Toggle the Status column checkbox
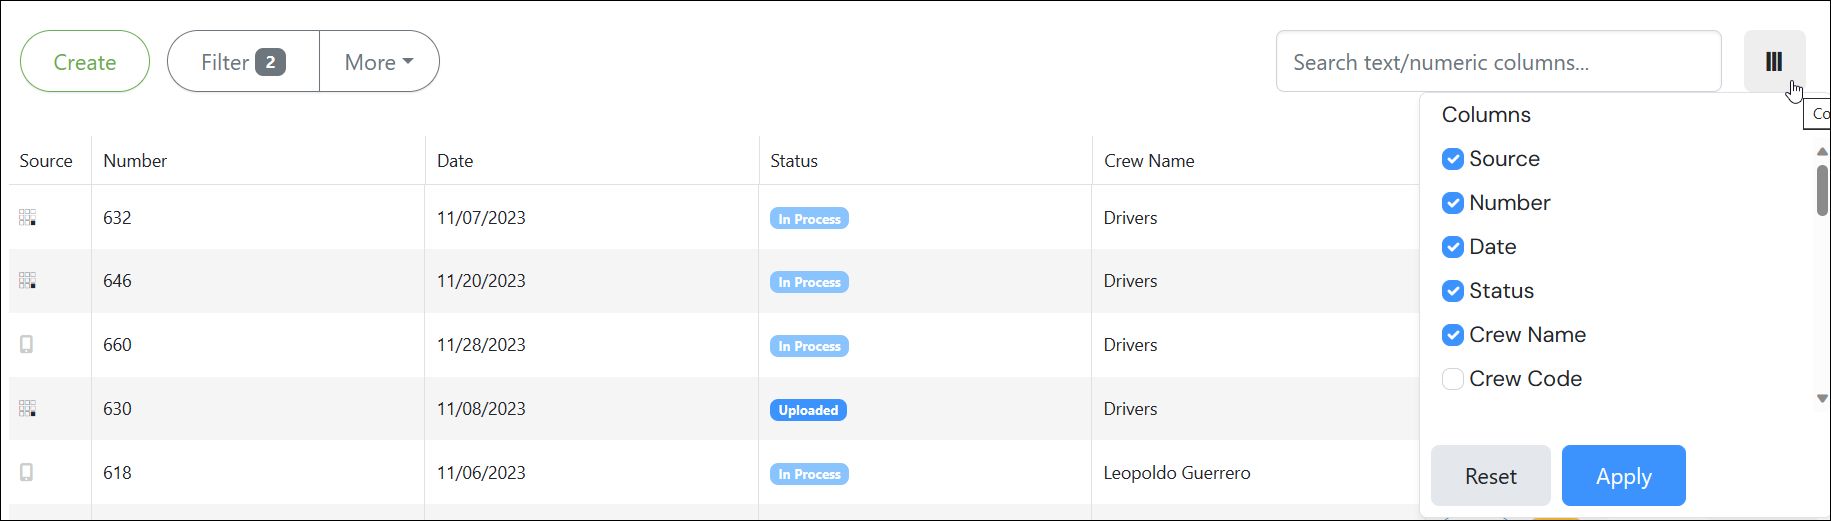Viewport: 1831px width, 521px height. [x=1453, y=291]
